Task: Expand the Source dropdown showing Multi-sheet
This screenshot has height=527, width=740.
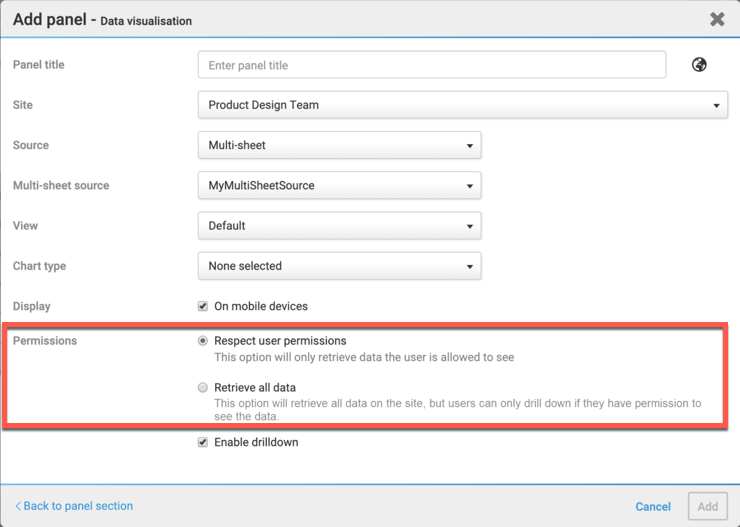Action: (x=339, y=145)
